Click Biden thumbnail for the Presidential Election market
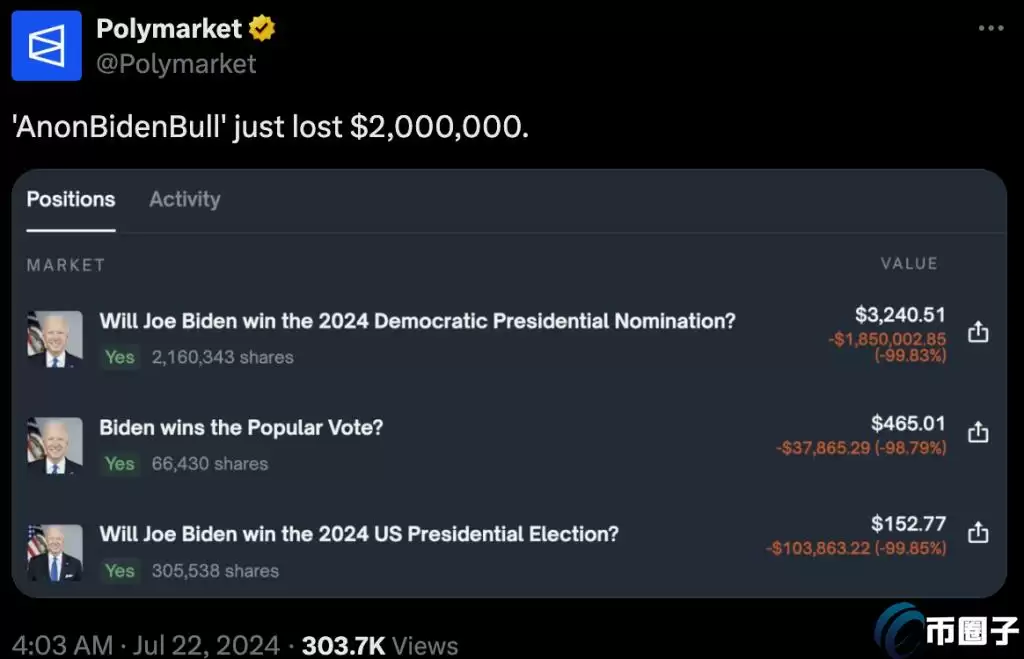The image size is (1024, 659). 55,552
